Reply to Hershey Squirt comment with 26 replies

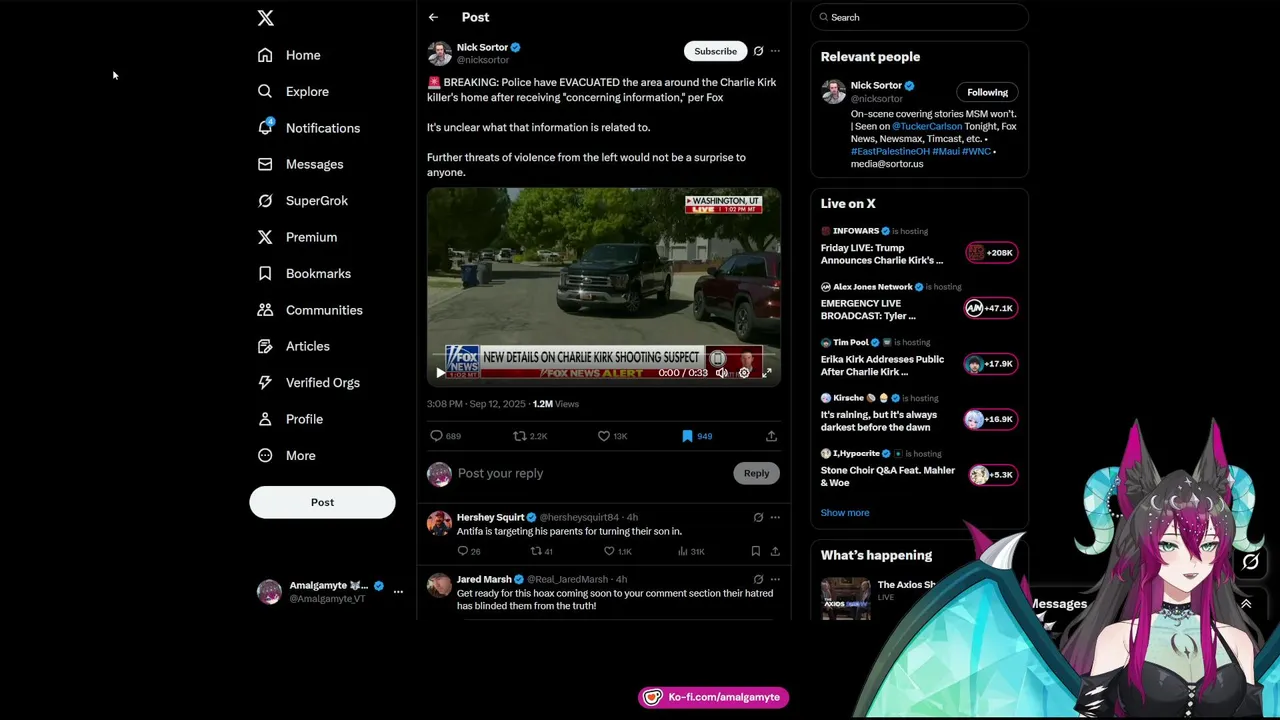462,551
